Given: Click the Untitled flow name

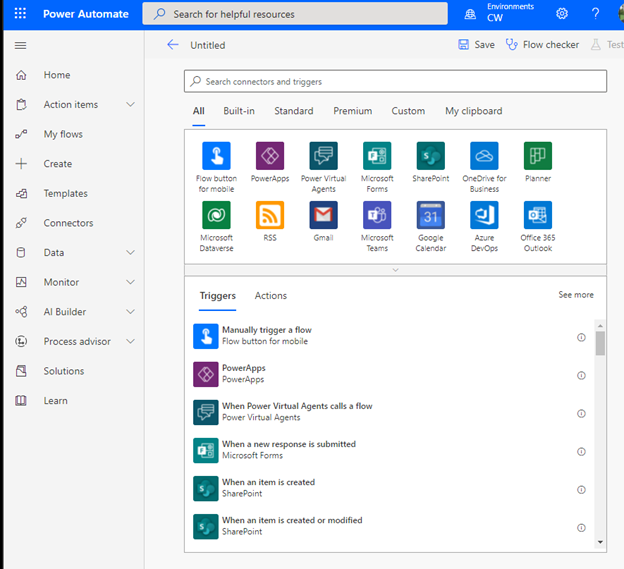Looking at the screenshot, I should click(208, 45).
